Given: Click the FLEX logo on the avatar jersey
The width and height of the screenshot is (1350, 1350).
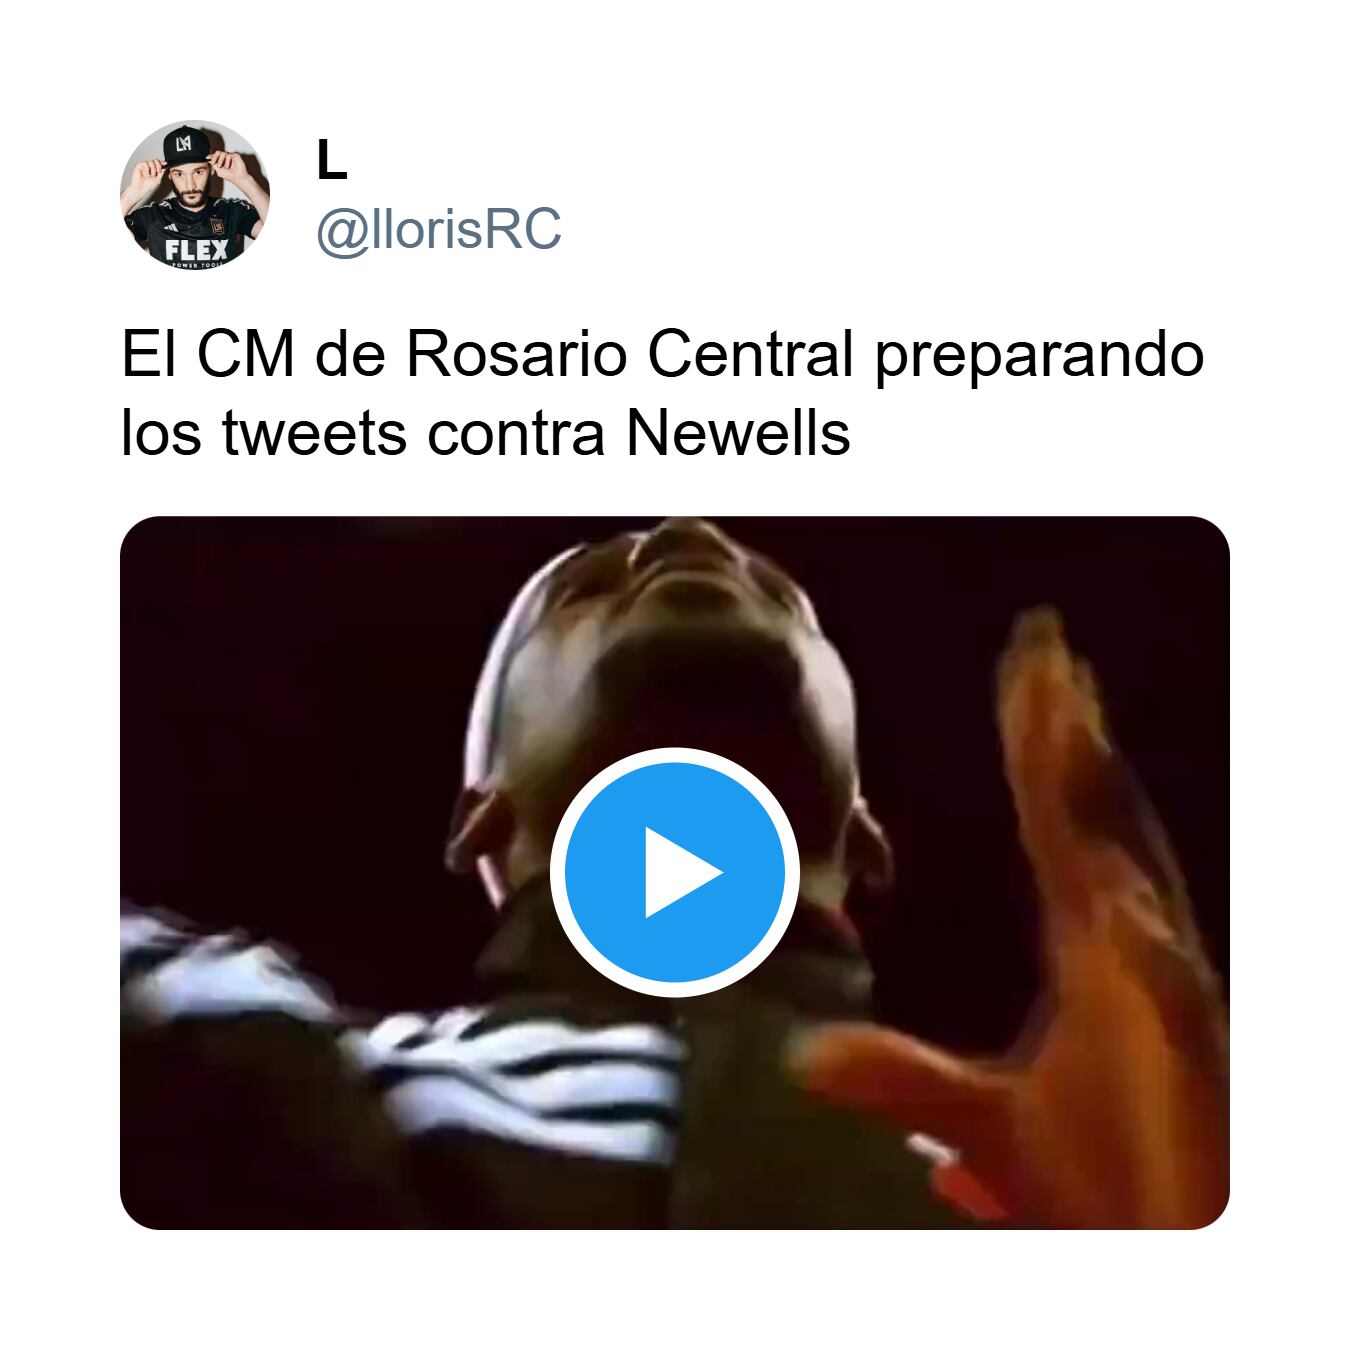Looking at the screenshot, I should [x=196, y=248].
